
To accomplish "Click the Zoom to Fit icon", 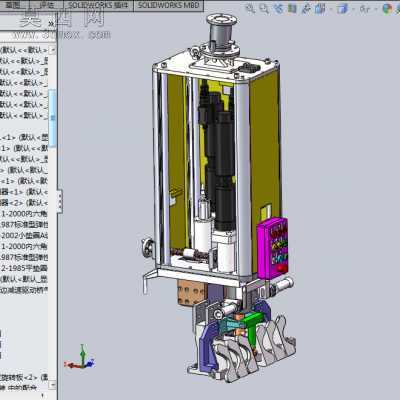I will [x=250, y=8].
